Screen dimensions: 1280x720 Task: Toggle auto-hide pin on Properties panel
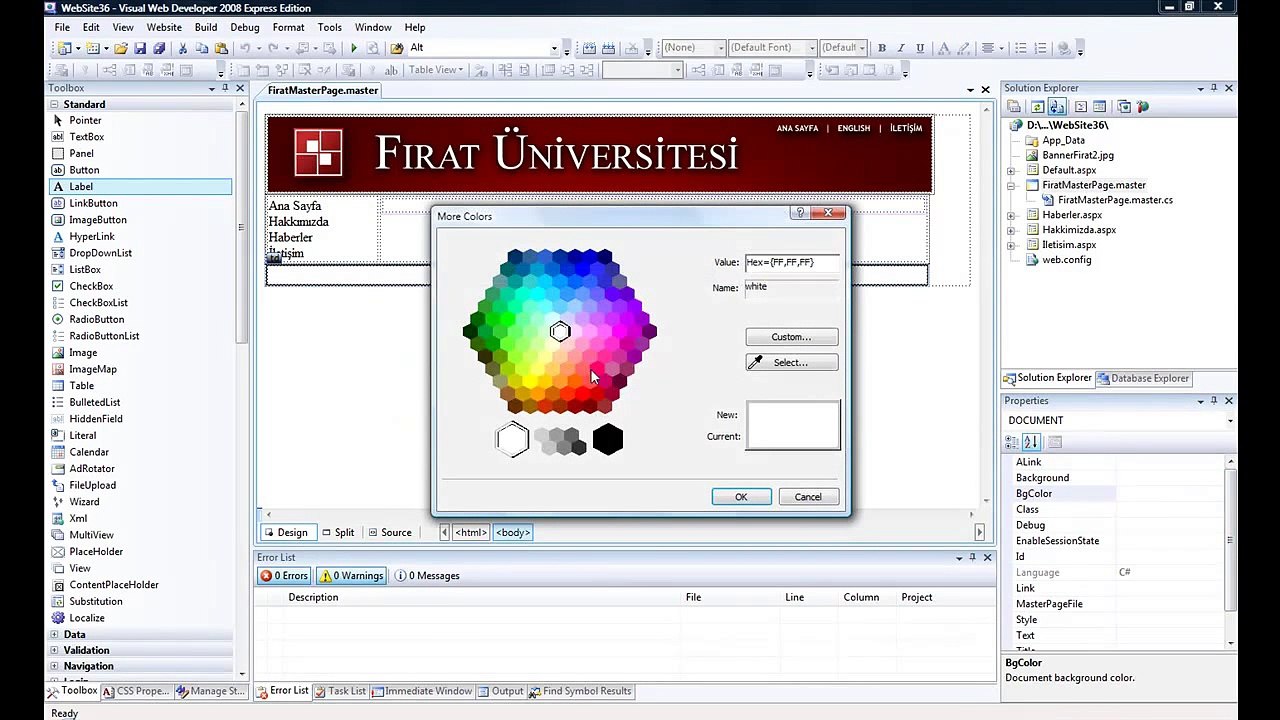[x=1214, y=401]
